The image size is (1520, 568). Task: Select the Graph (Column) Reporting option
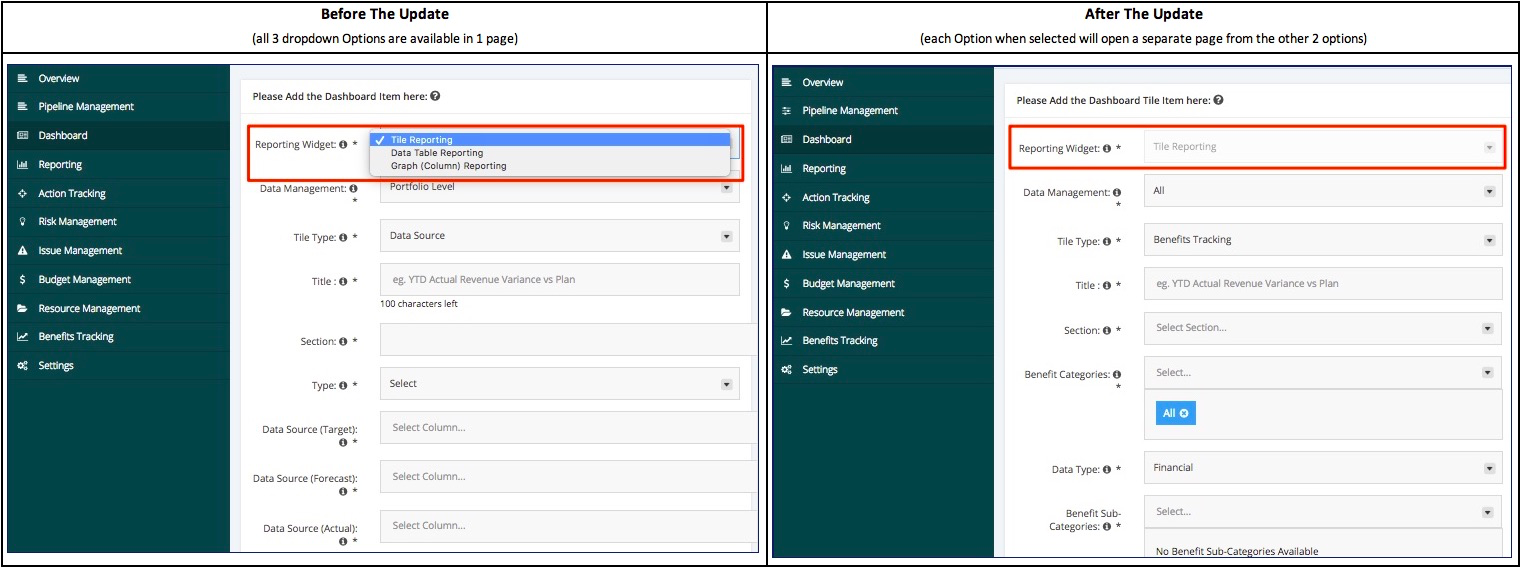(550, 166)
